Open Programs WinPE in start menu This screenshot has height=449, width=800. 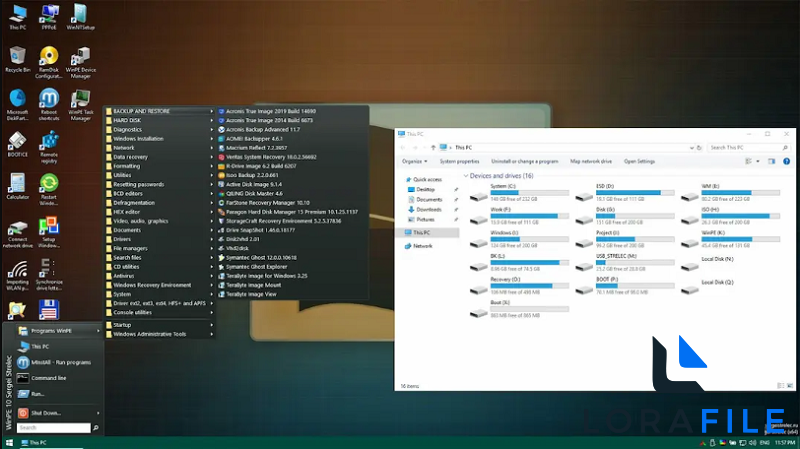tap(58, 331)
